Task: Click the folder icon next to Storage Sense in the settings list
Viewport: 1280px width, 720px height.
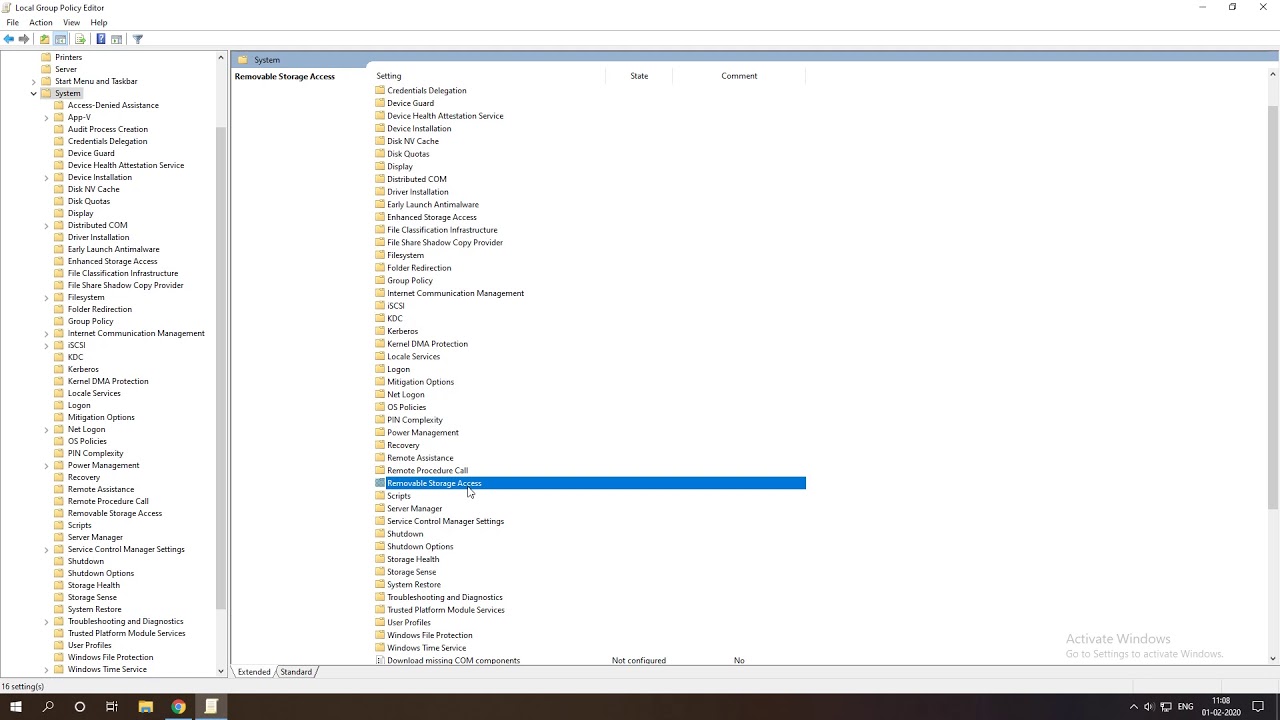Action: point(380,572)
